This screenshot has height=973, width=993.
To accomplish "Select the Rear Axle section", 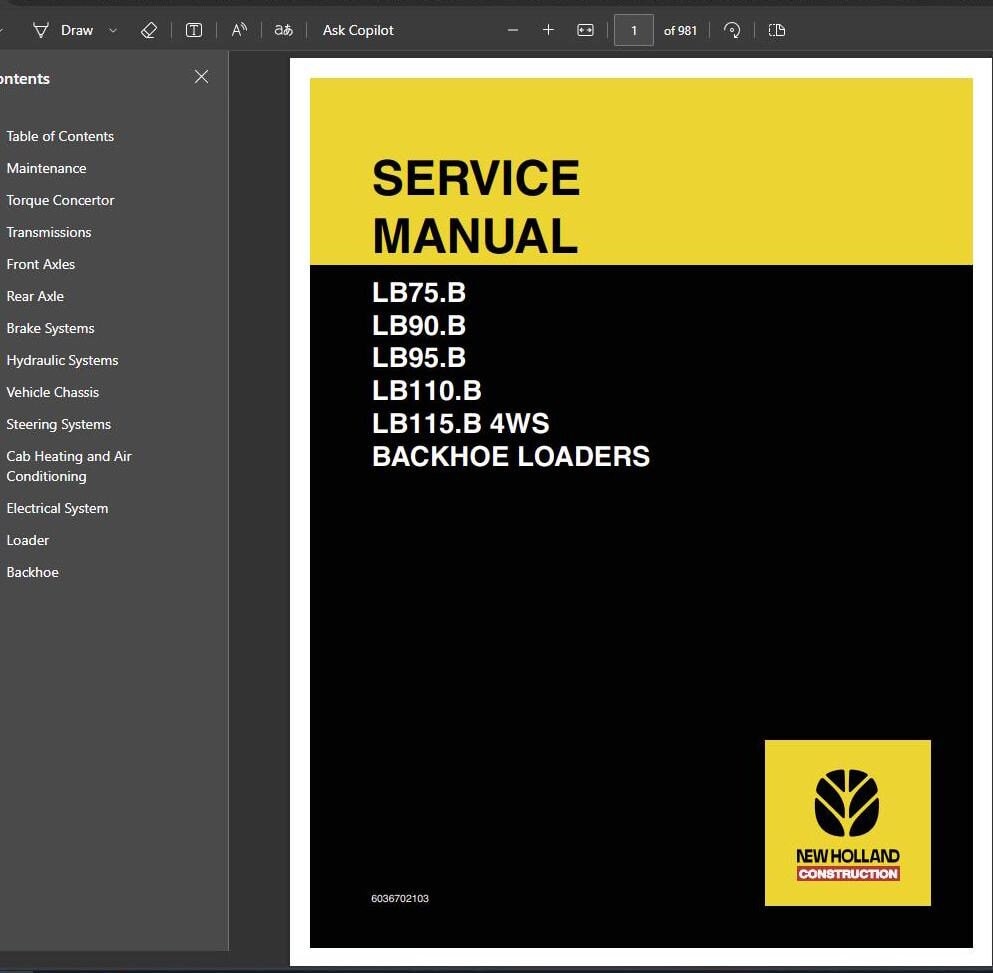I will (35, 296).
